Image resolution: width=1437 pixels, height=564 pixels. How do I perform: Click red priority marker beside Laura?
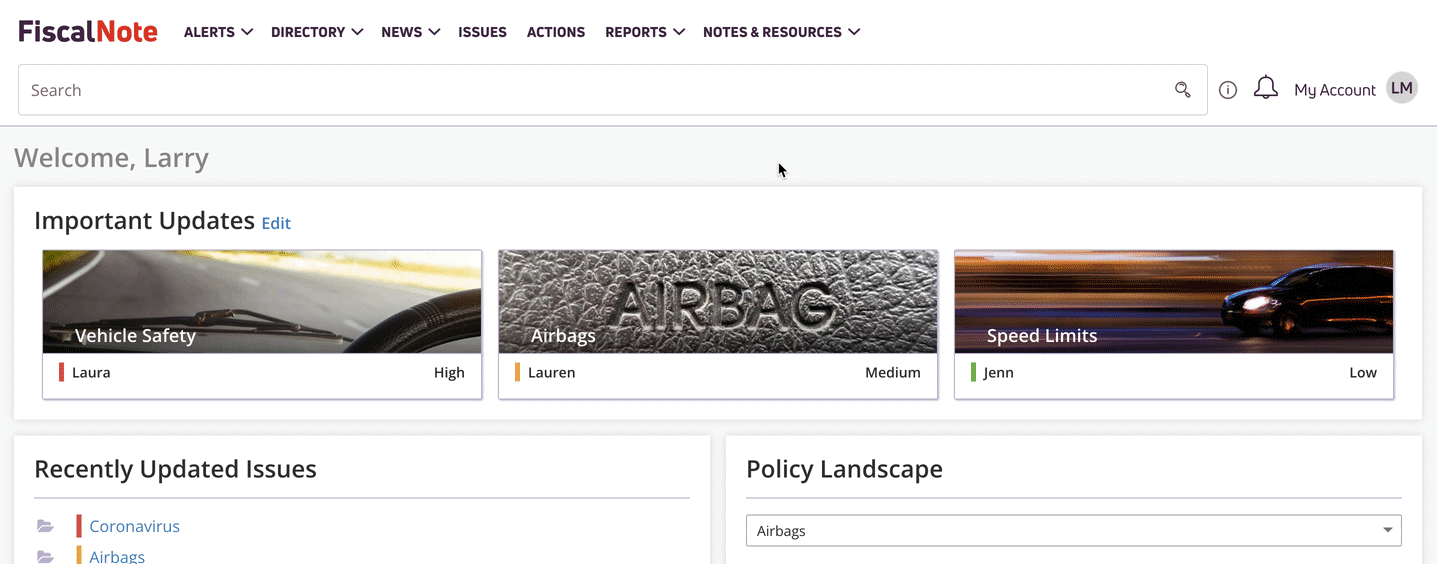coord(61,372)
